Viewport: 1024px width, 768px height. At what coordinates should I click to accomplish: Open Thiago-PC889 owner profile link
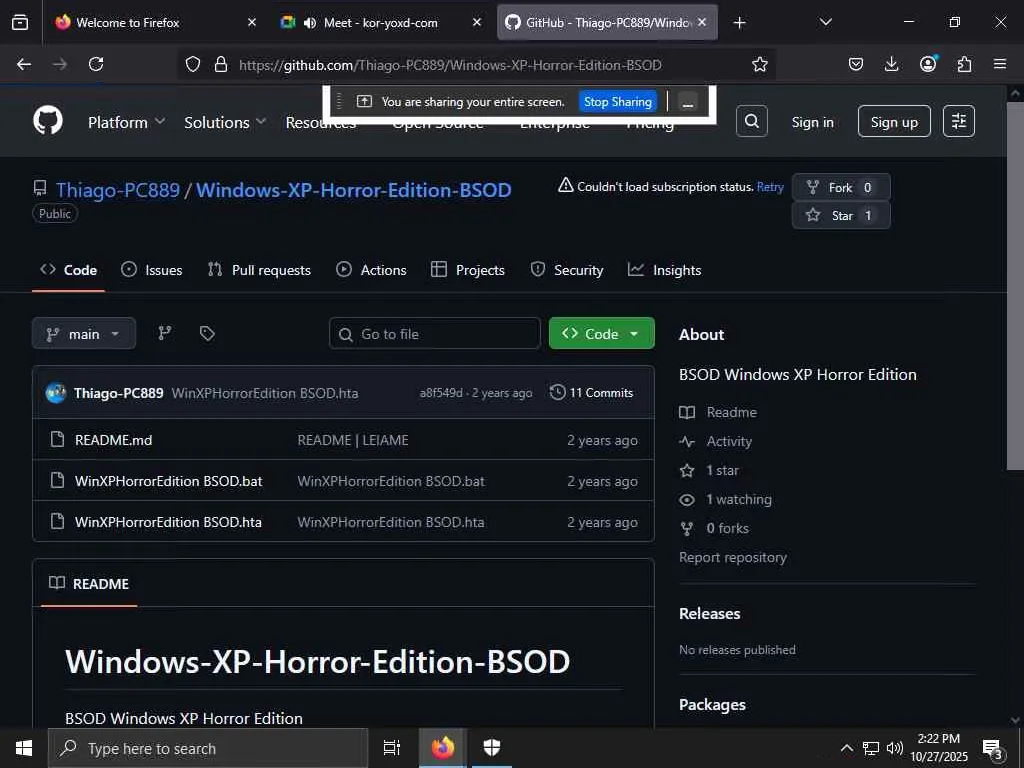(x=118, y=190)
